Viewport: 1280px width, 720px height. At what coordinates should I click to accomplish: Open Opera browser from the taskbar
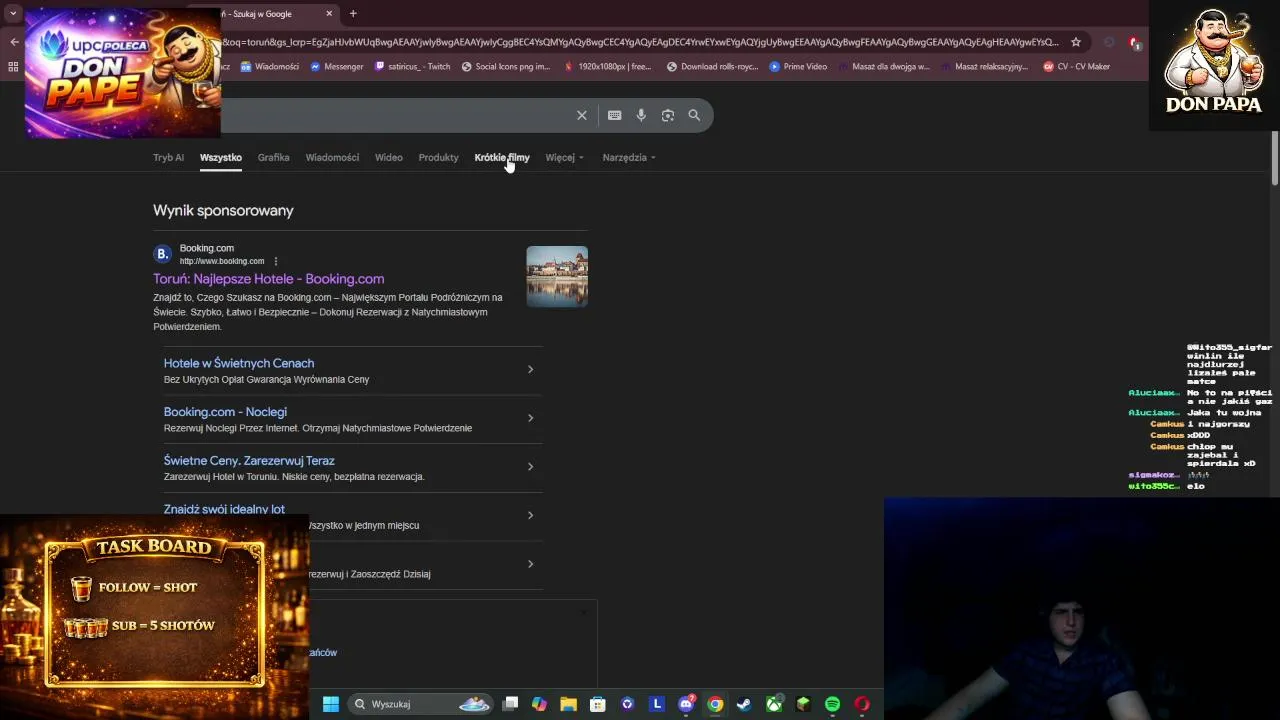861,704
